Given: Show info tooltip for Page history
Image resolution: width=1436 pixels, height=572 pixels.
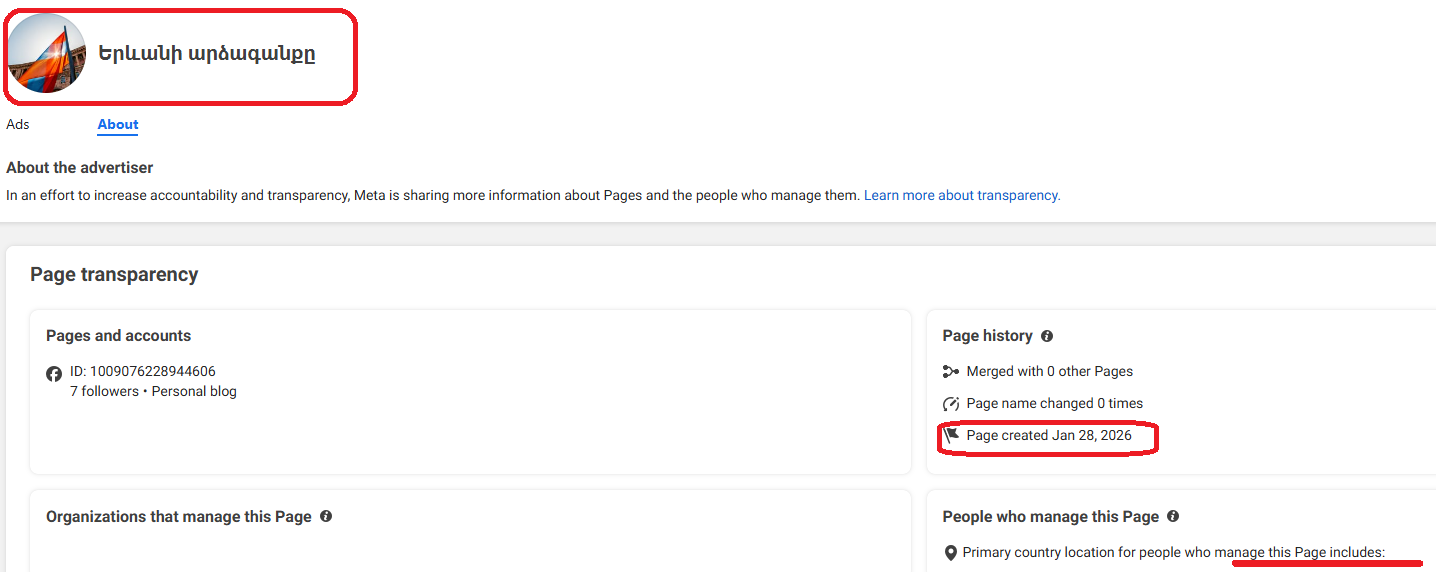Looking at the screenshot, I should point(1047,336).
